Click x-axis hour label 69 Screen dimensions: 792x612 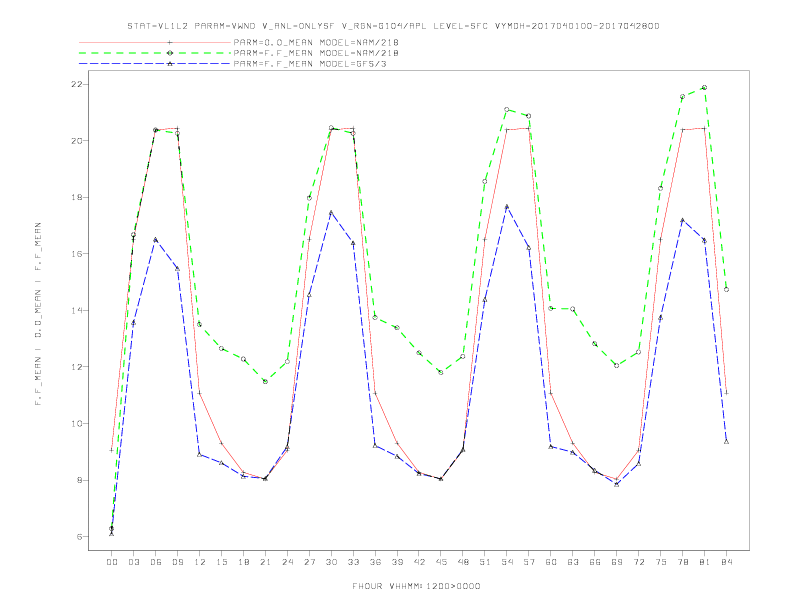tap(617, 562)
